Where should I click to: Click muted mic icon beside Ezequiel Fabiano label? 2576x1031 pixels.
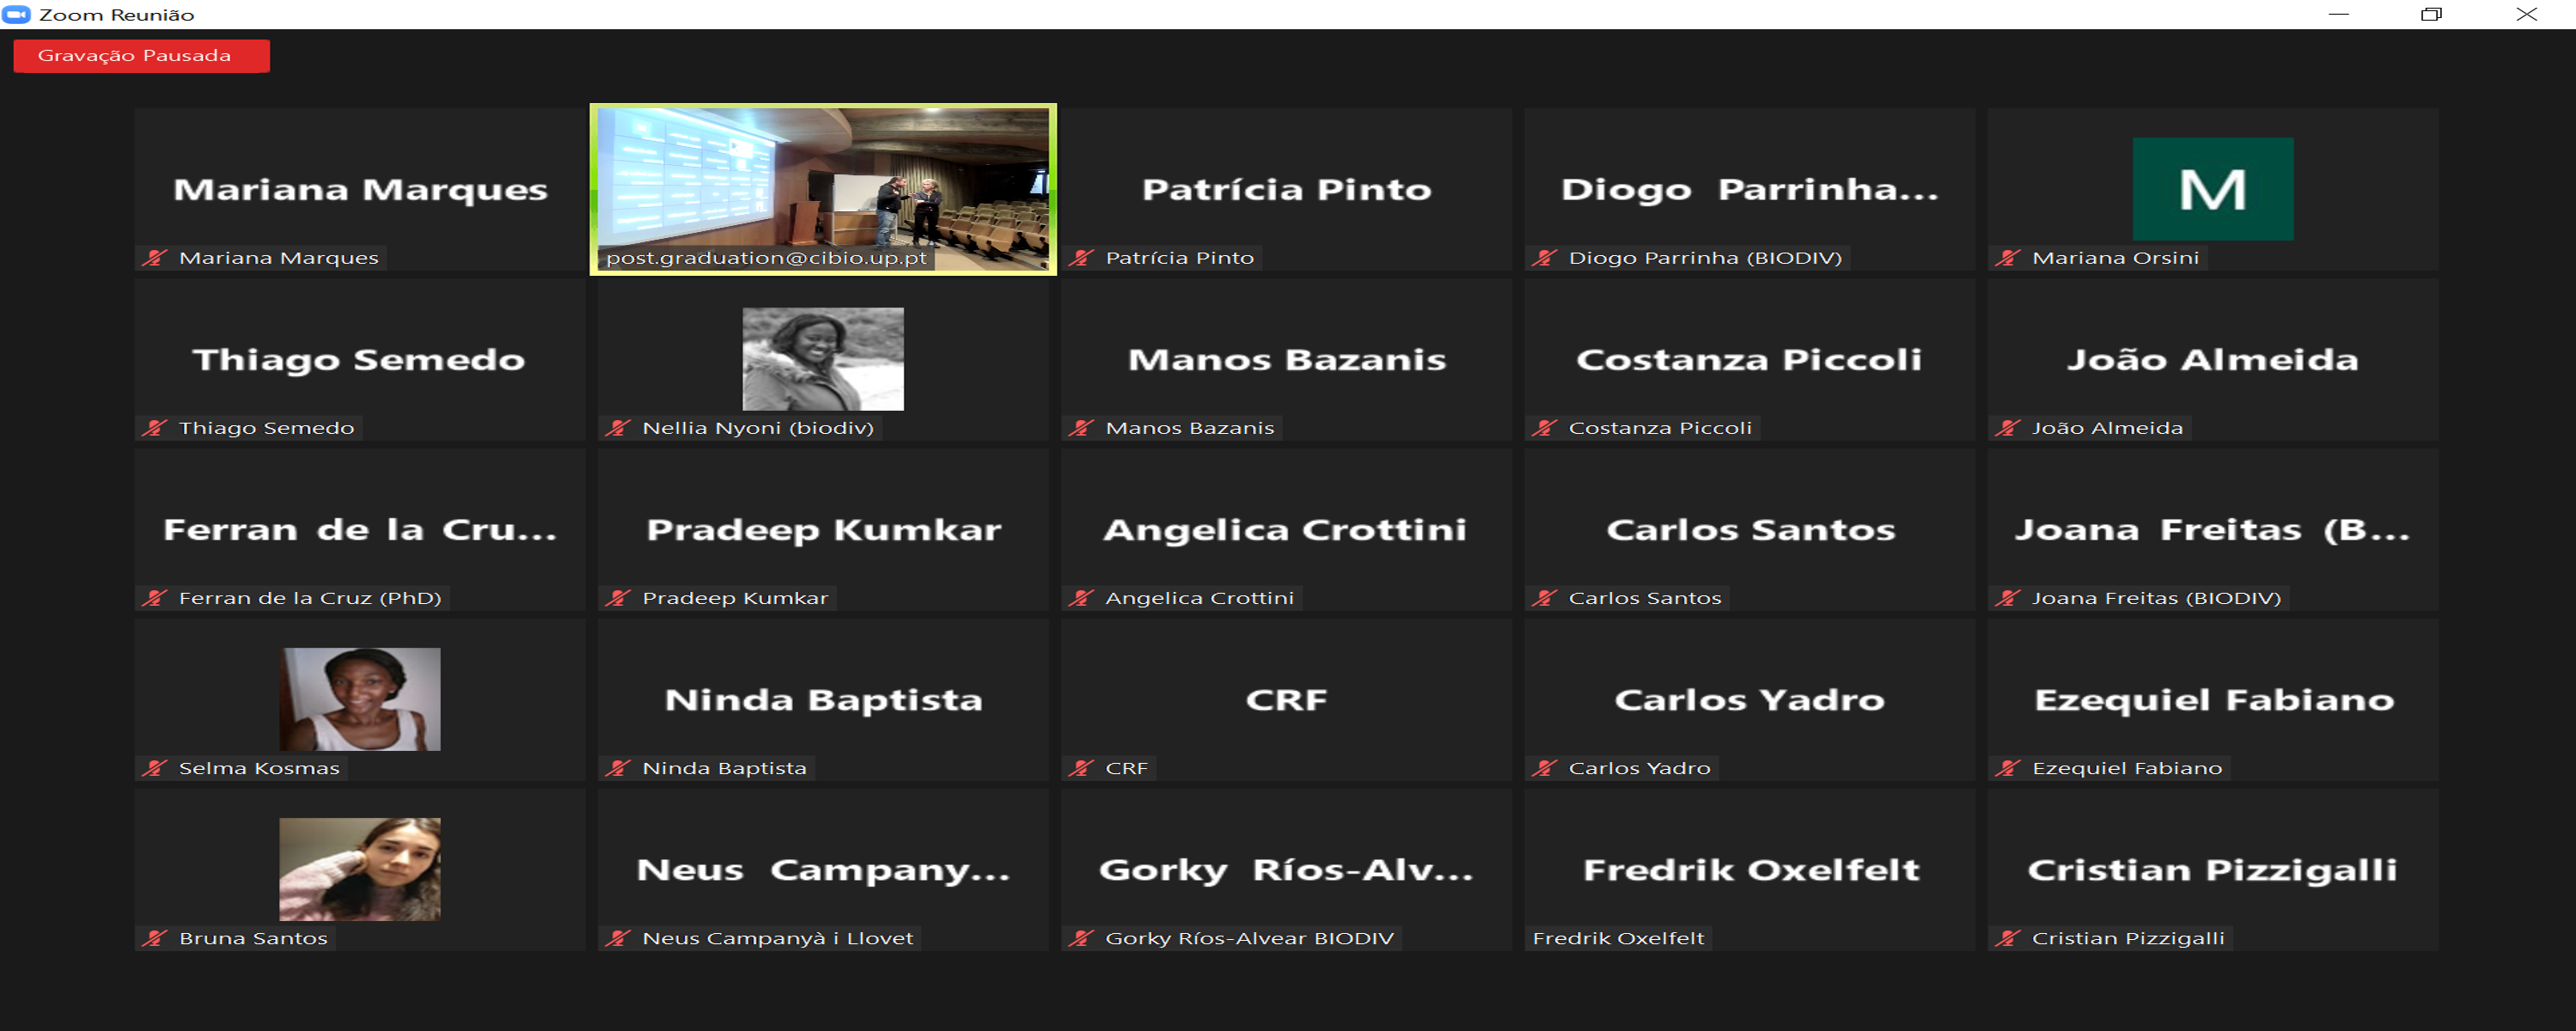click(2007, 768)
